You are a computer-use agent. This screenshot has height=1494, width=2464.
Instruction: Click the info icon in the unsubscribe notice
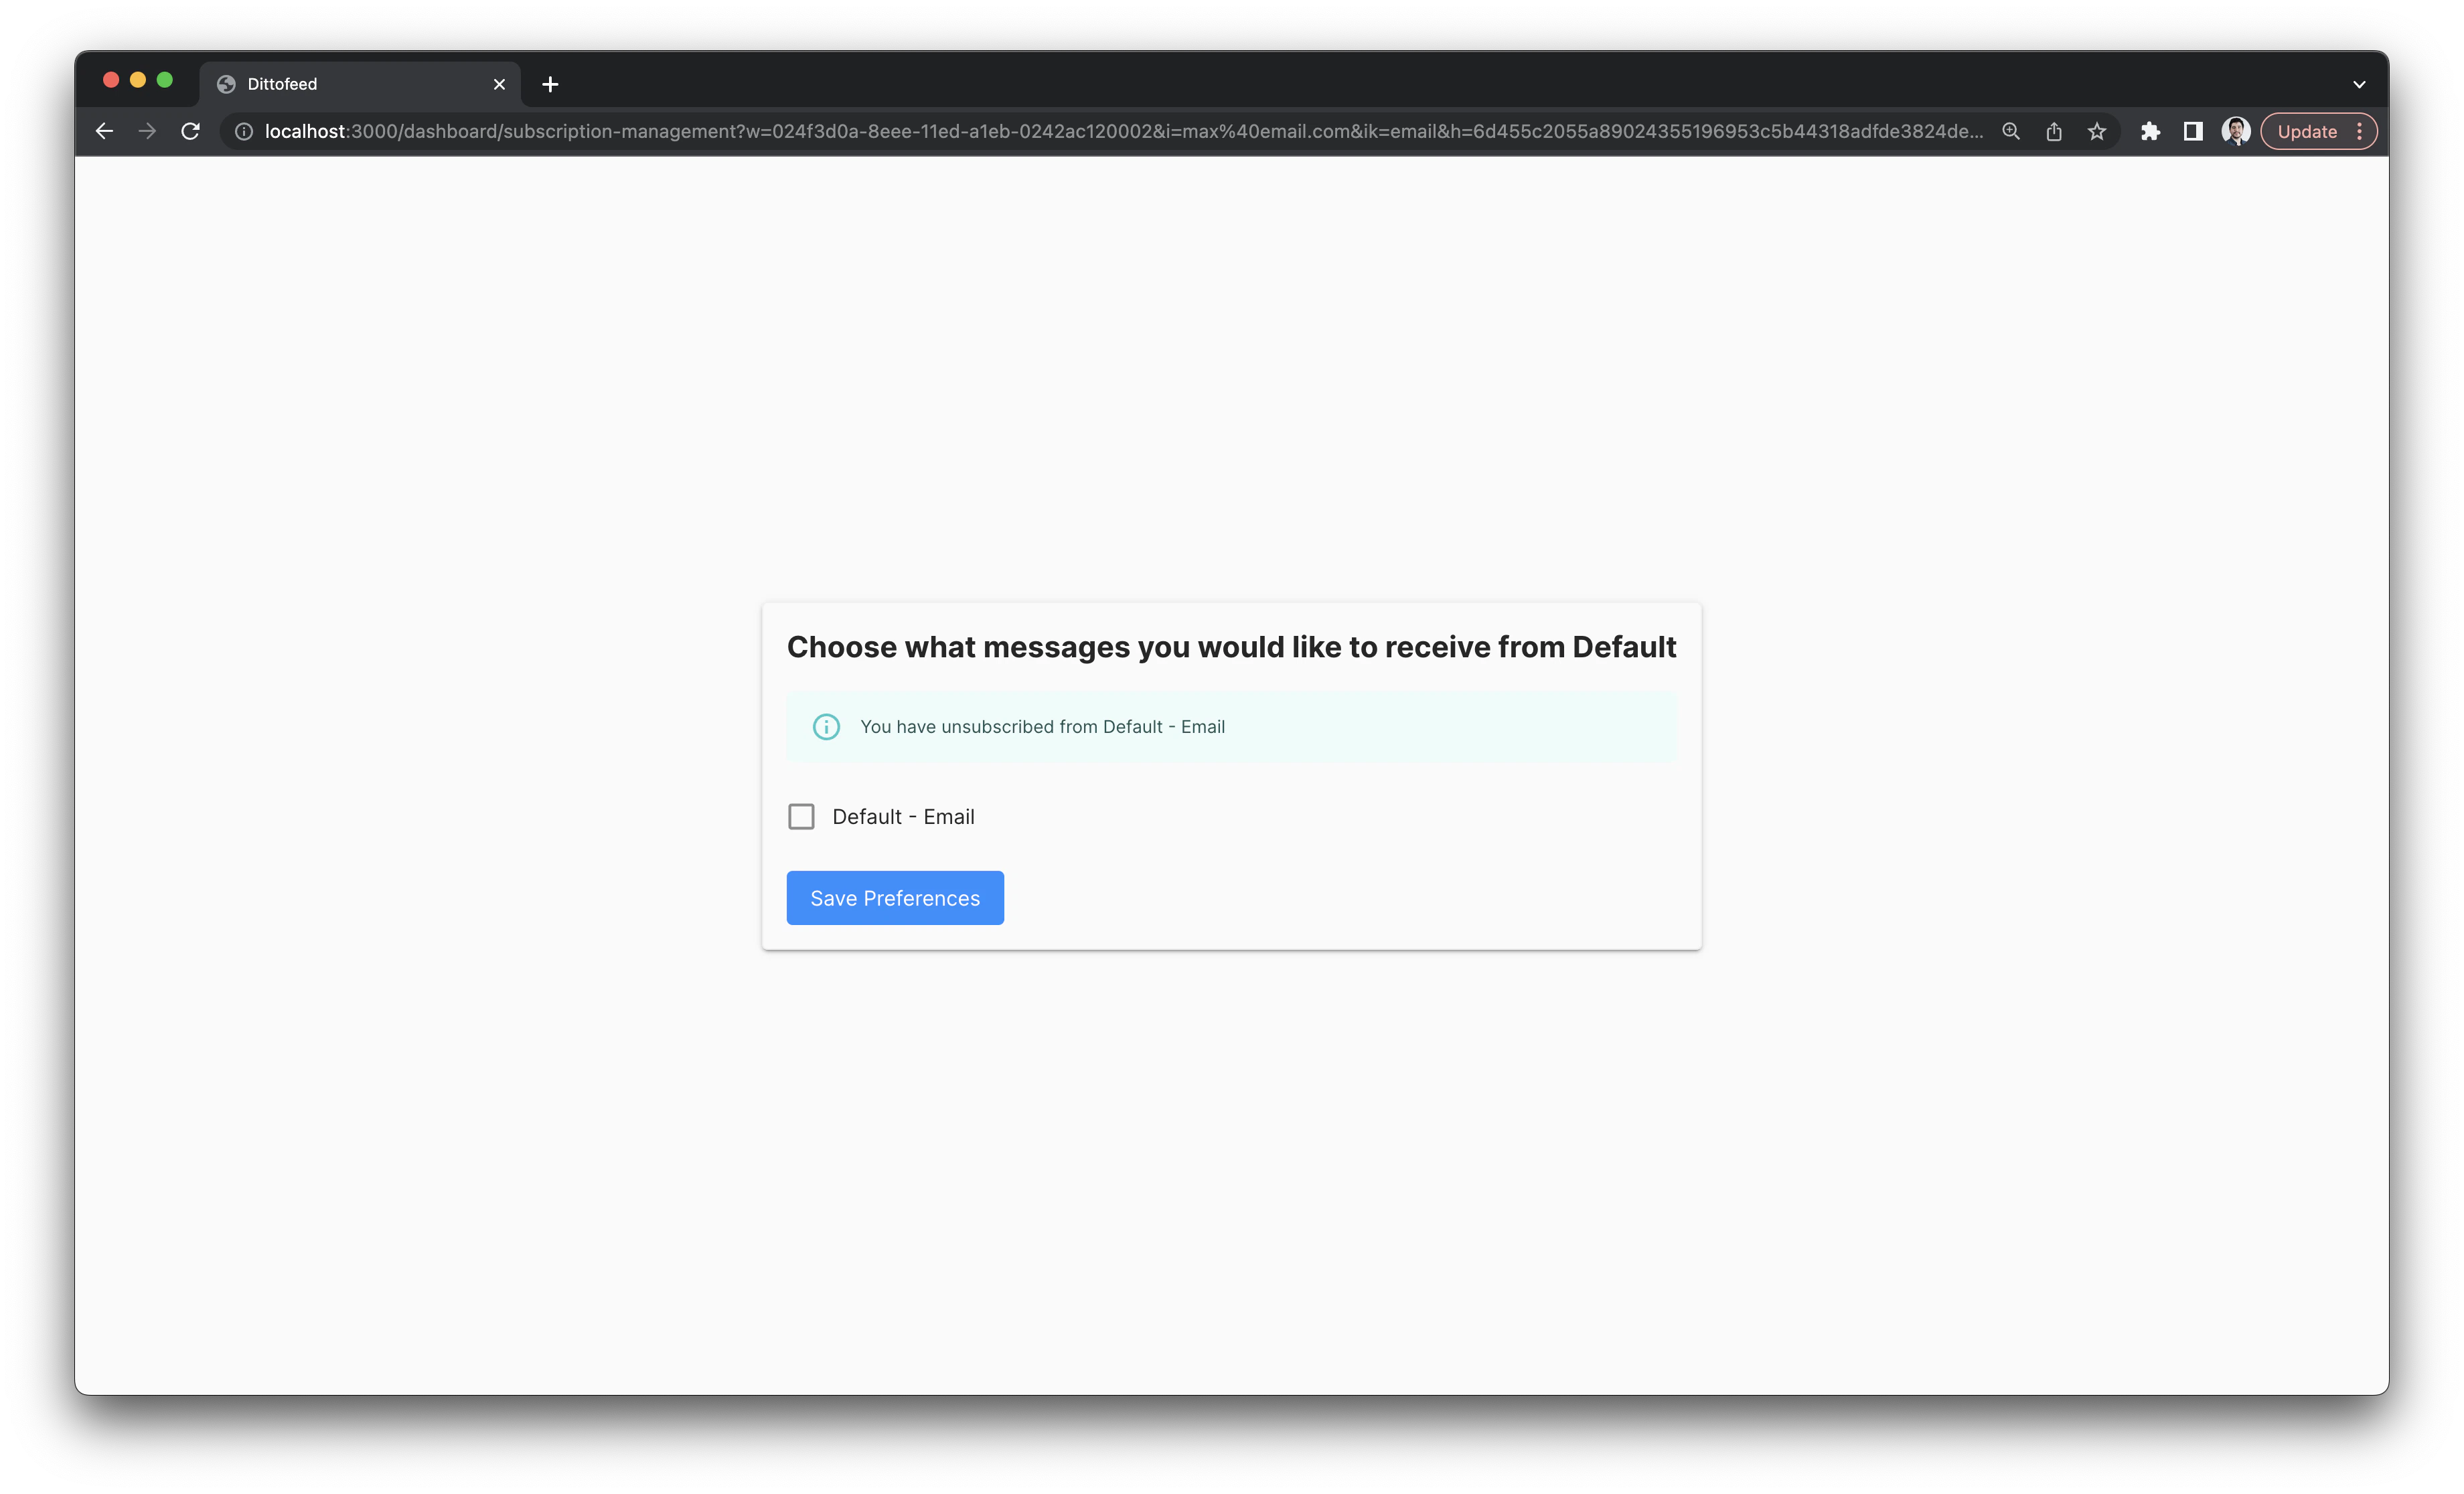coord(826,726)
